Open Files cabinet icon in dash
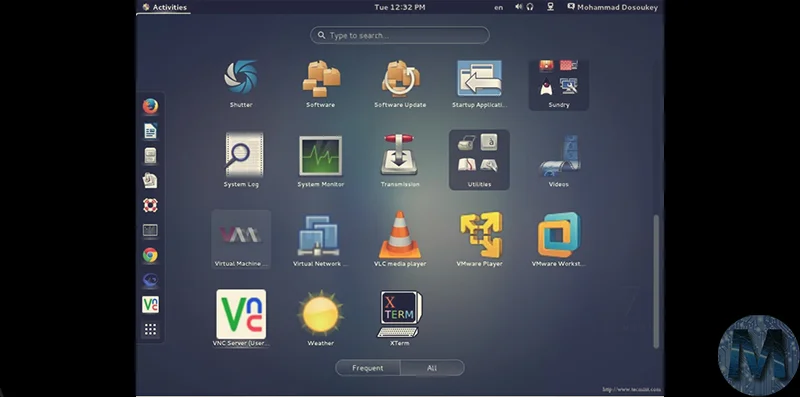 coord(150,156)
